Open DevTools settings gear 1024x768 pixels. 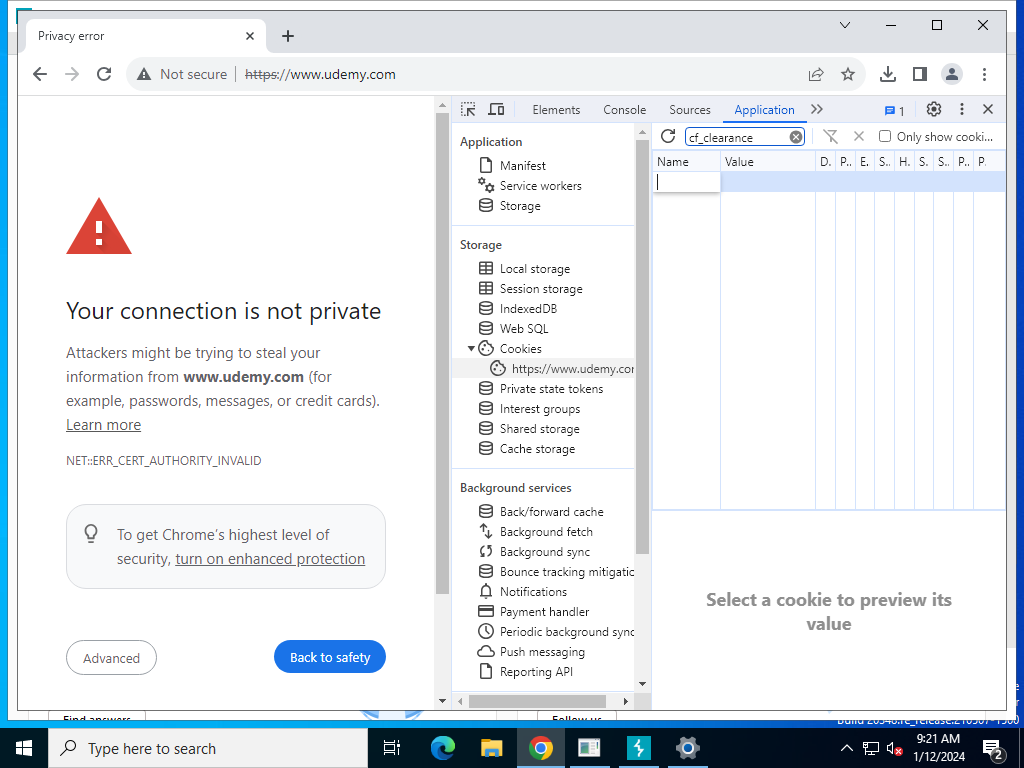point(934,109)
